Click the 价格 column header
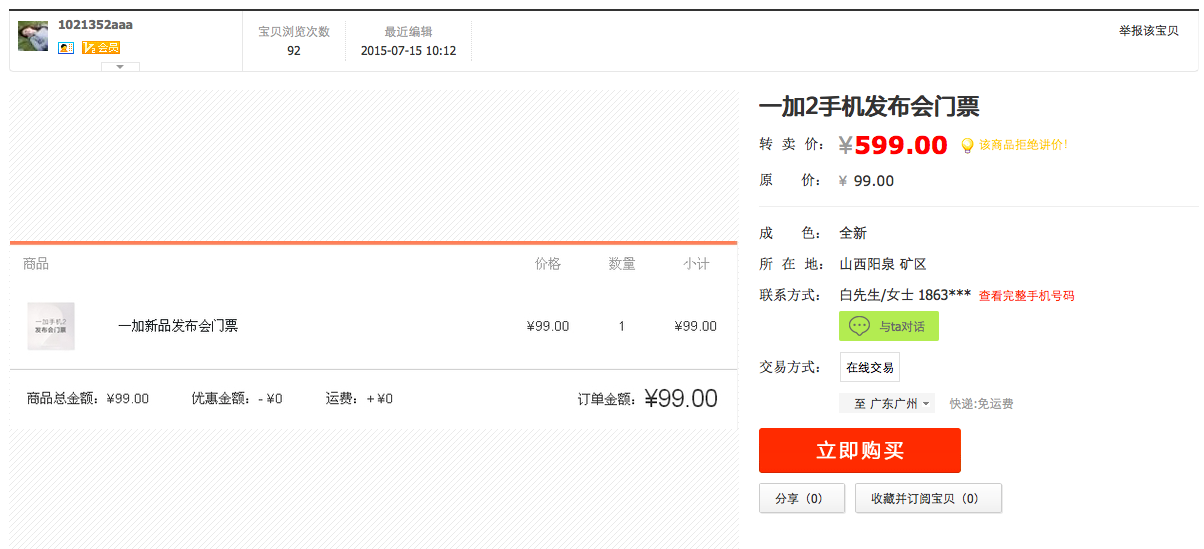Image resolution: width=1204 pixels, height=549 pixels. [x=548, y=264]
